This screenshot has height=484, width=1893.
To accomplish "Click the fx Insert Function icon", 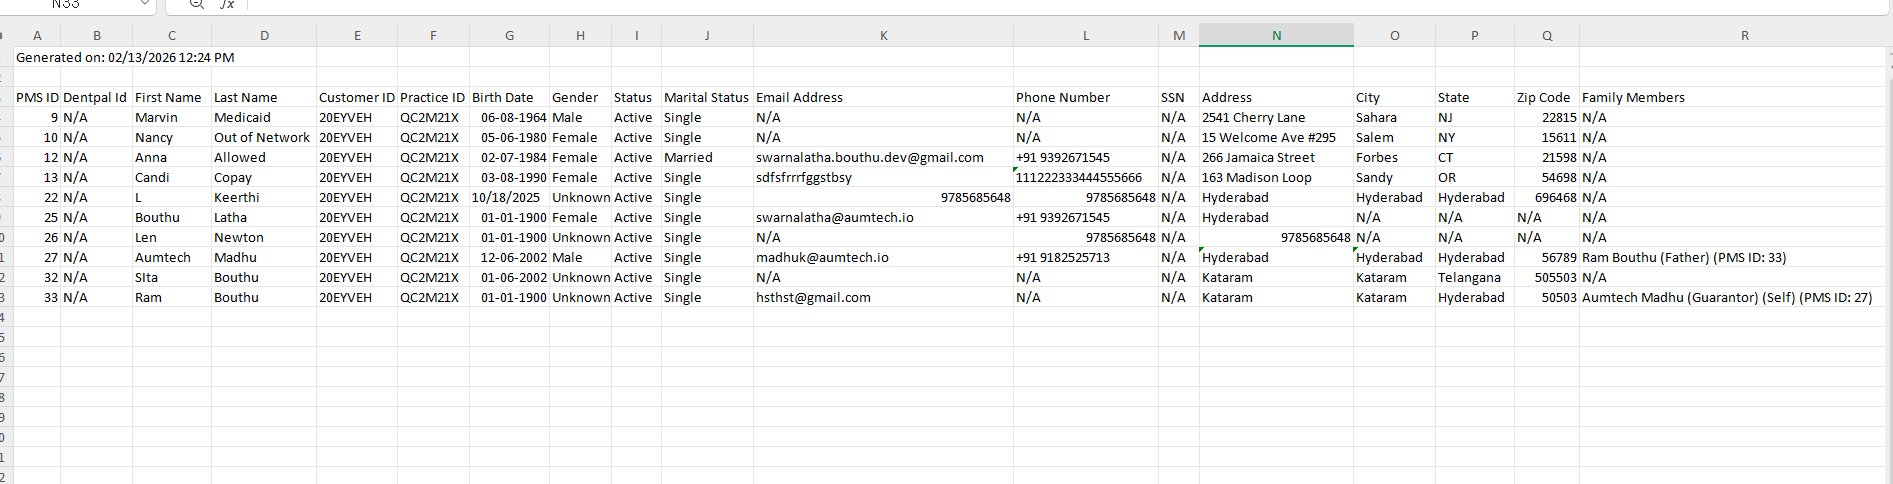I will (228, 5).
